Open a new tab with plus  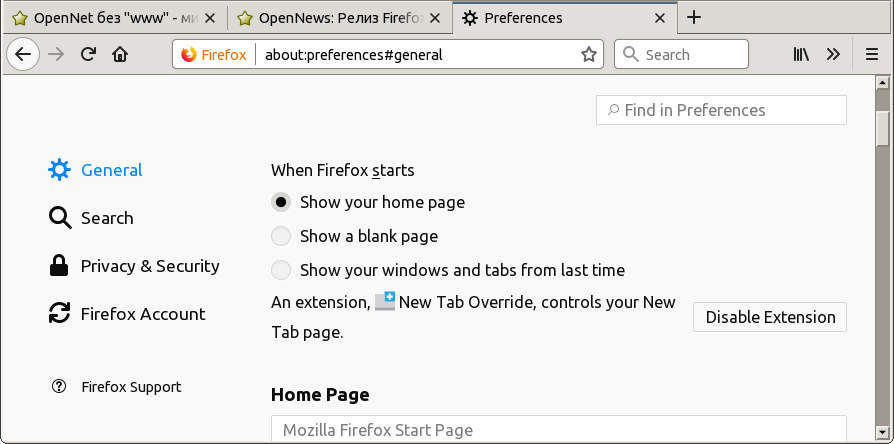coord(695,17)
